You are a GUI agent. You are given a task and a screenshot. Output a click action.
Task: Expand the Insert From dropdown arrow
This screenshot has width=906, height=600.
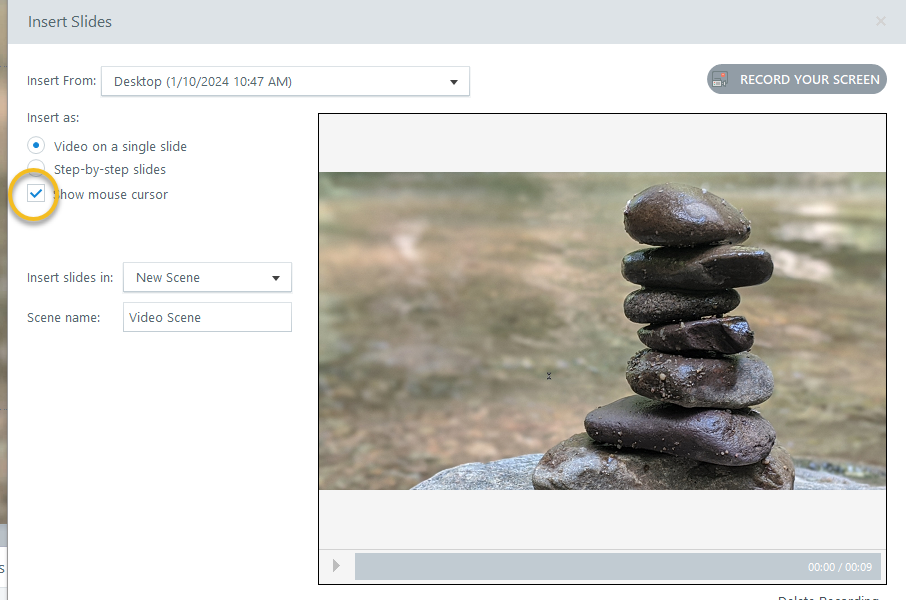pyautogui.click(x=454, y=82)
